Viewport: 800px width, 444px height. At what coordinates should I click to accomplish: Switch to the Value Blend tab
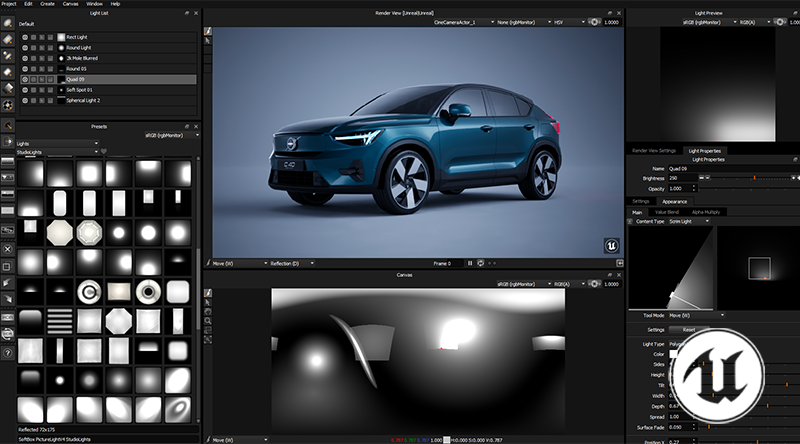click(x=667, y=212)
